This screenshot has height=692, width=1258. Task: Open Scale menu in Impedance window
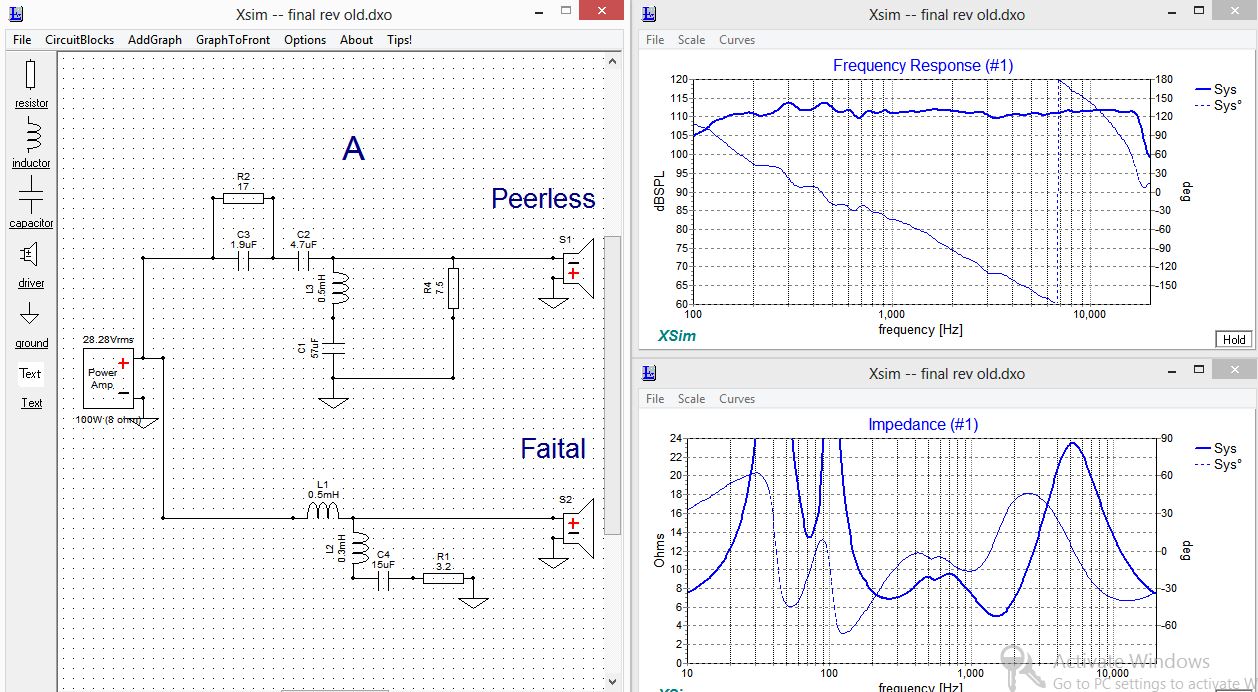pyautogui.click(x=691, y=399)
